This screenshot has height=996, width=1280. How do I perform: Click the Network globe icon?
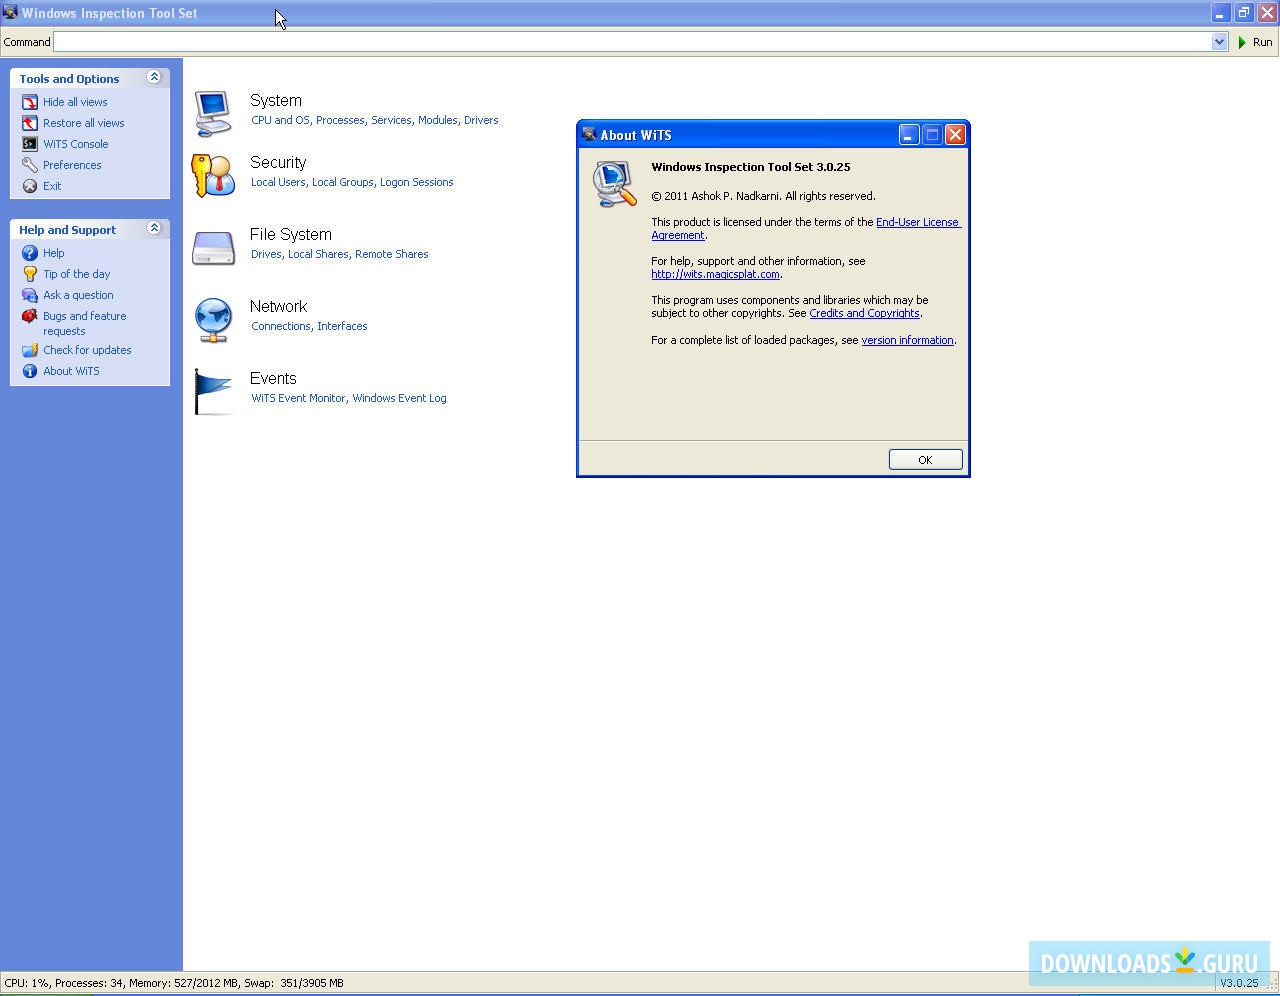tap(213, 320)
